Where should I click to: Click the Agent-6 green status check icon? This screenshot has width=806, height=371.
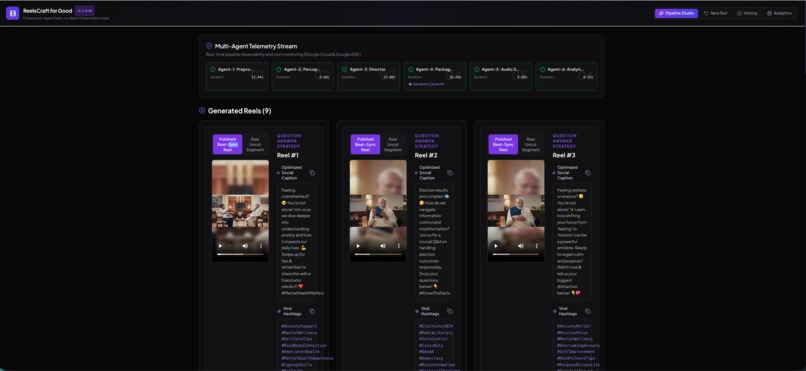click(542, 69)
